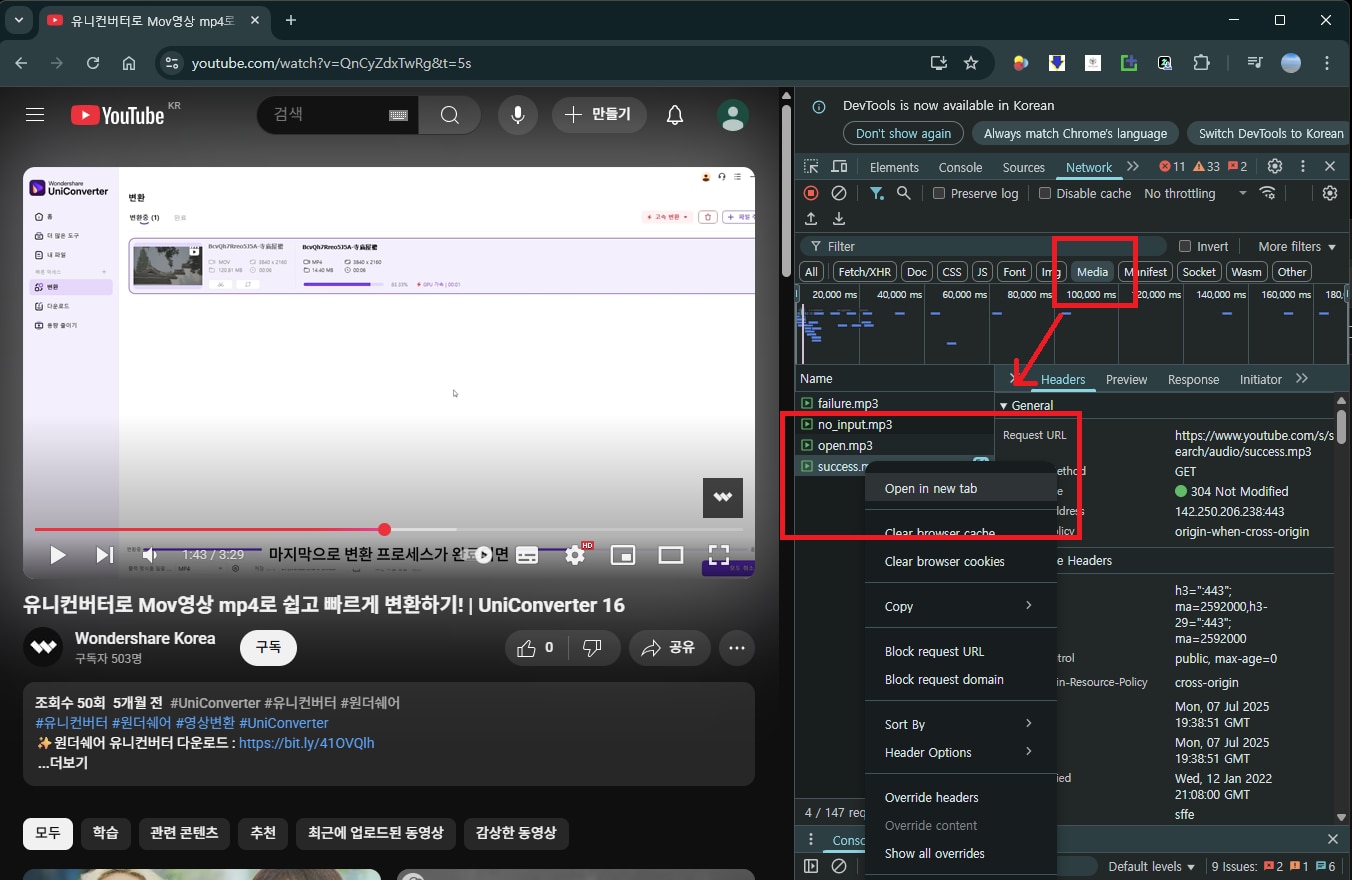The height and width of the screenshot is (880, 1352).
Task: Clear the network log
Action: [839, 193]
